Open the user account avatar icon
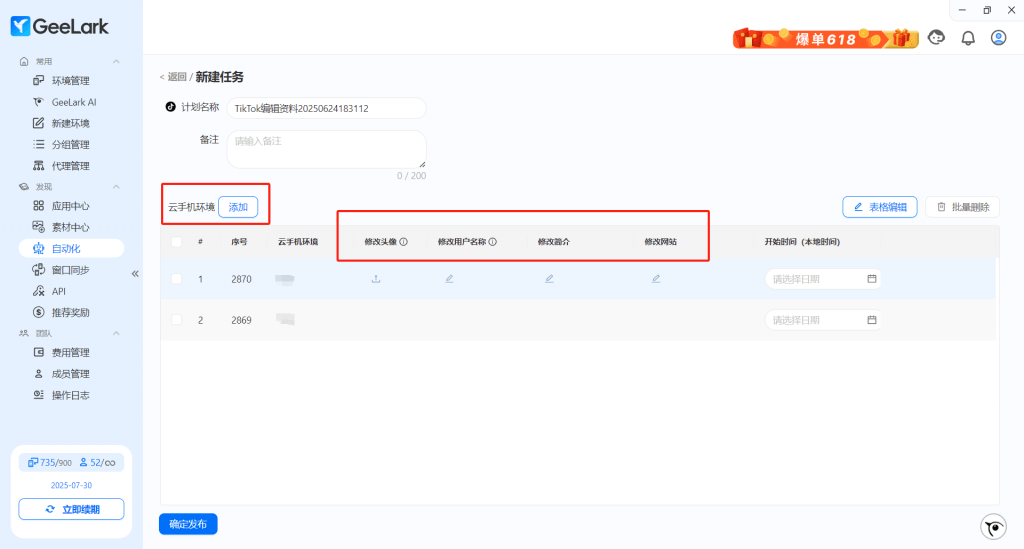 click(x=998, y=38)
